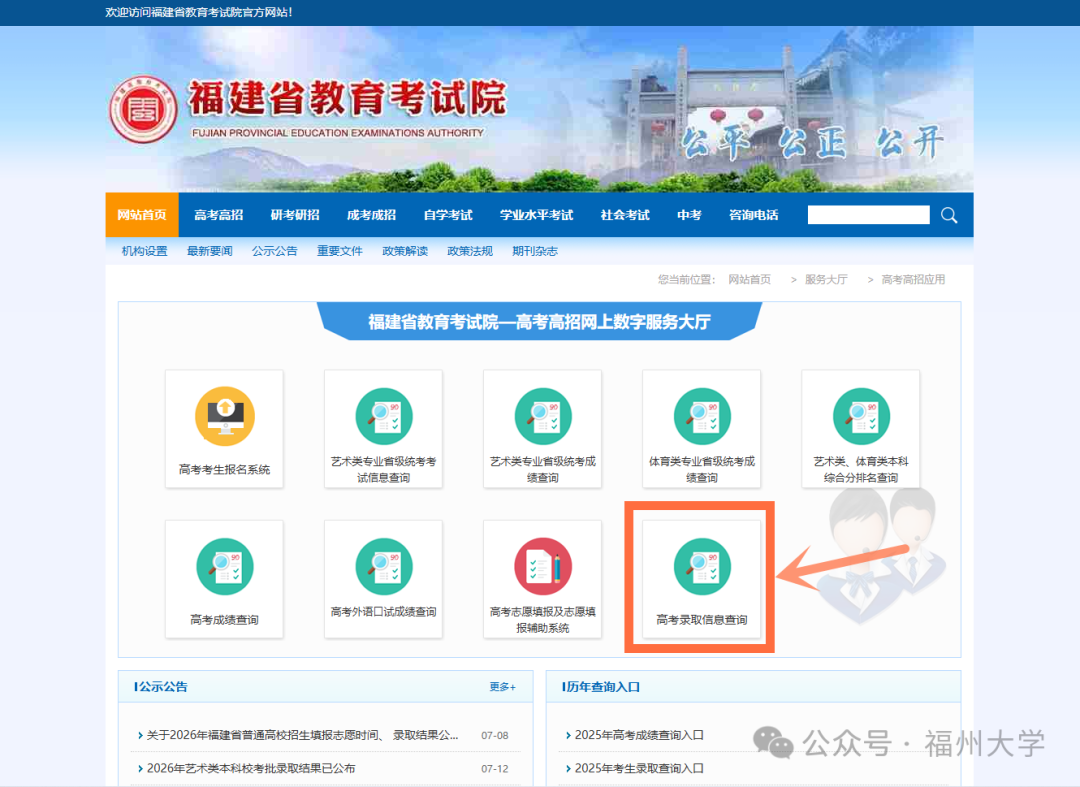Image resolution: width=1080 pixels, height=787 pixels.
Task: Click the 07-12 date text
Action: click(x=495, y=768)
